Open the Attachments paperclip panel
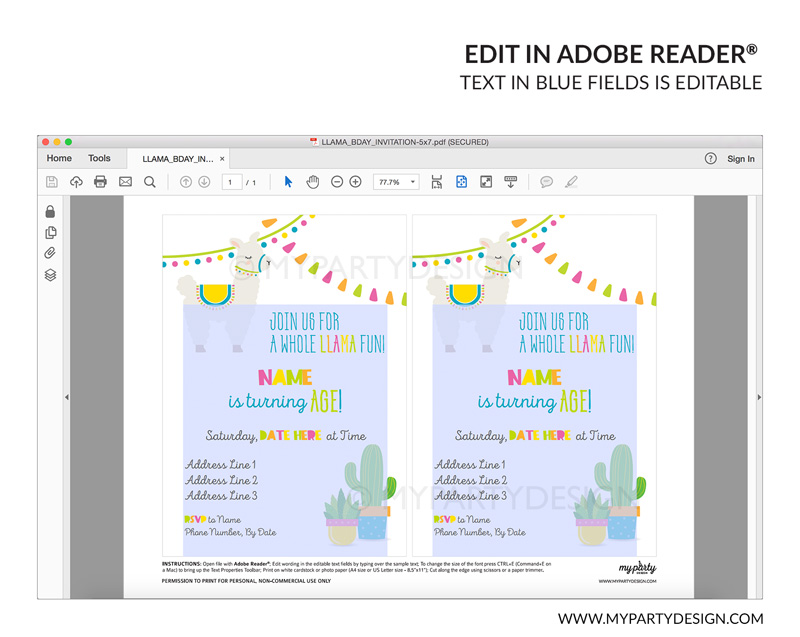The height and width of the screenshot is (637, 800). click(x=50, y=254)
